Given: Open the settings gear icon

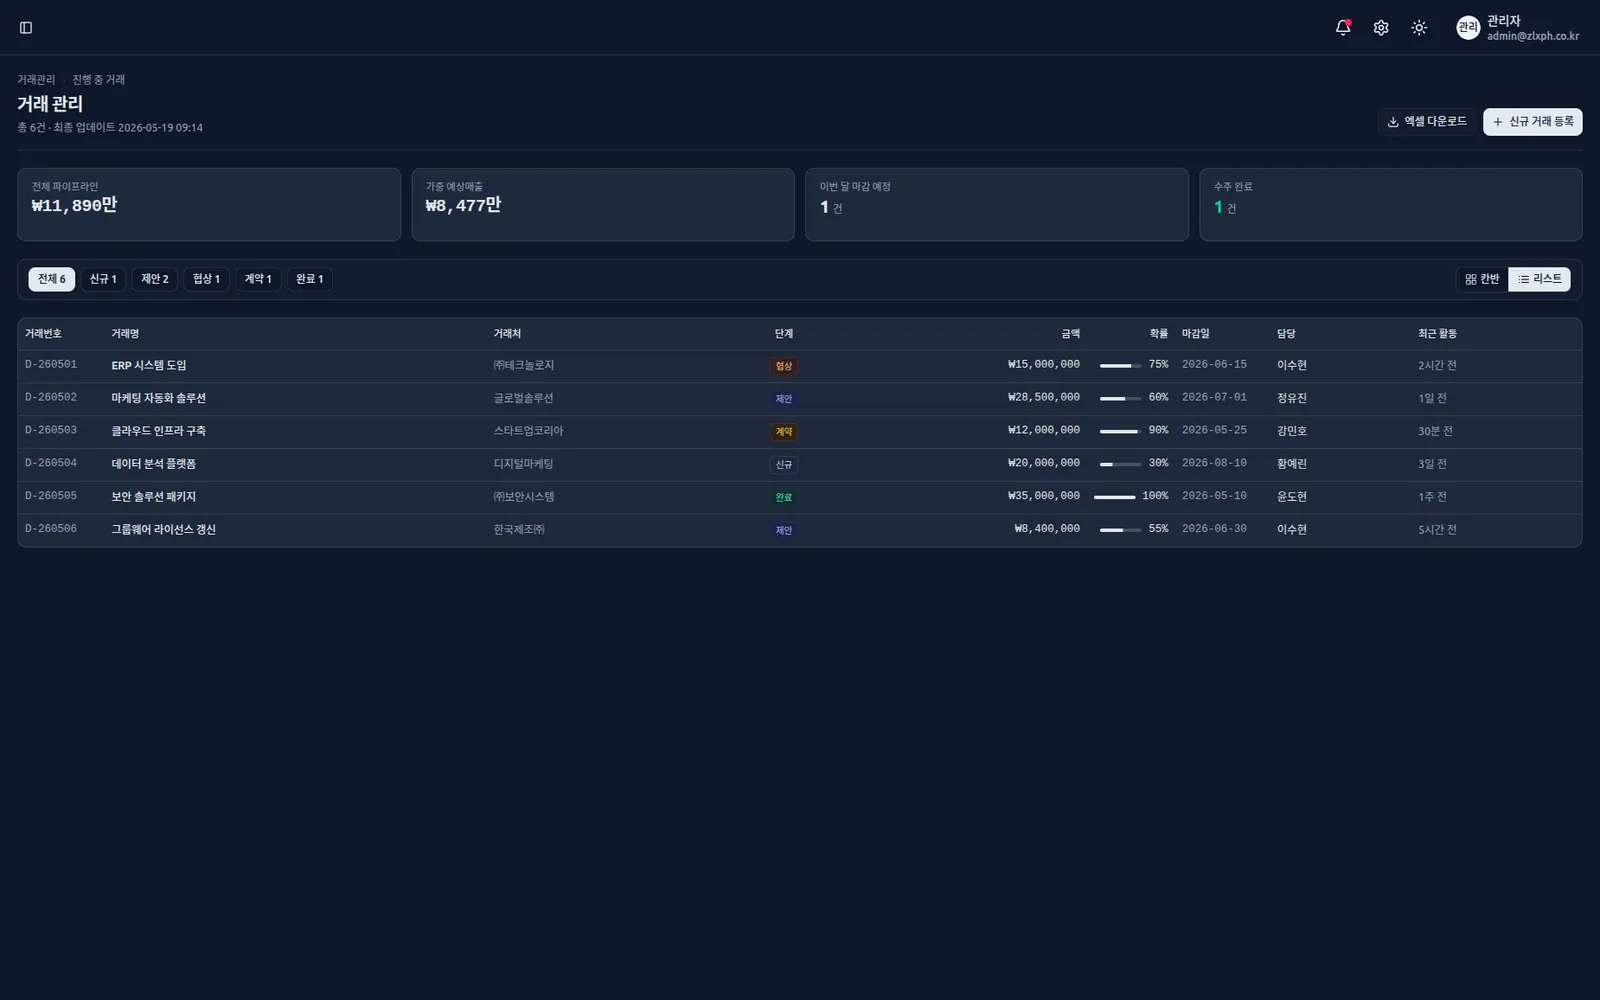Looking at the screenshot, I should click(x=1381, y=28).
